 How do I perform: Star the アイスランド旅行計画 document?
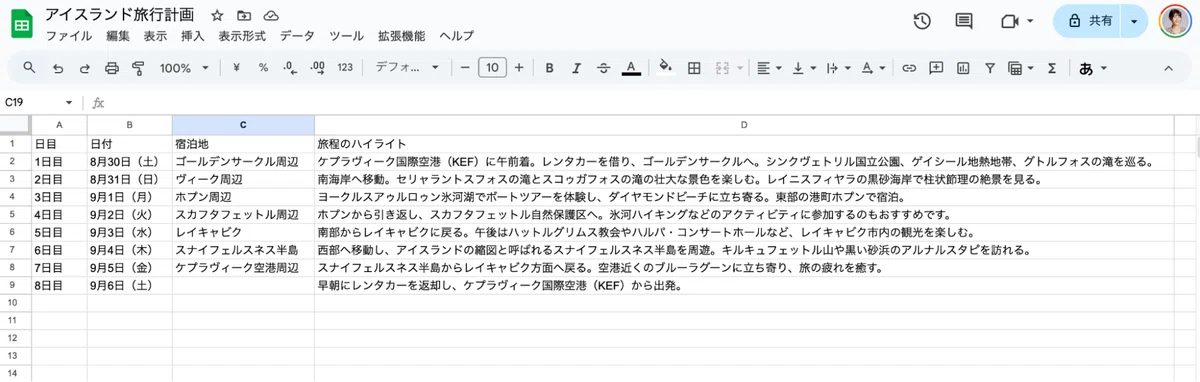(218, 16)
